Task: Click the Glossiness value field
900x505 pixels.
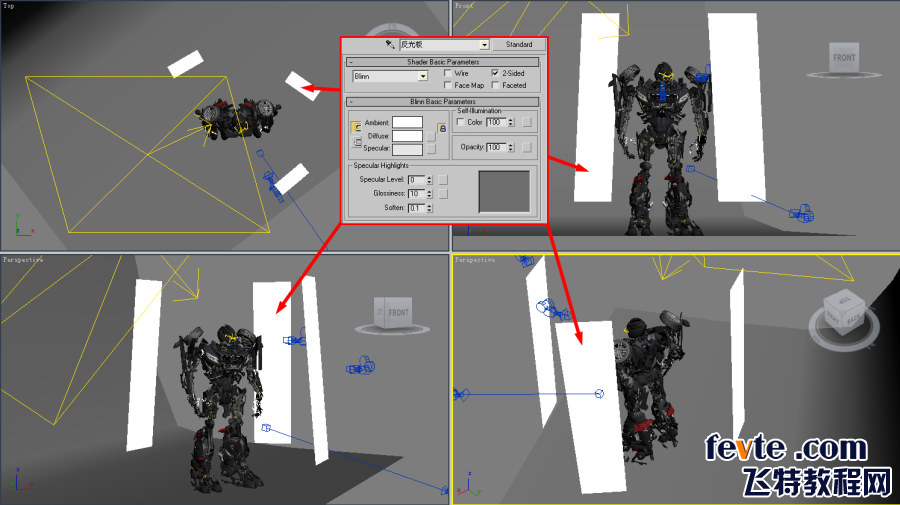Action: [x=416, y=193]
